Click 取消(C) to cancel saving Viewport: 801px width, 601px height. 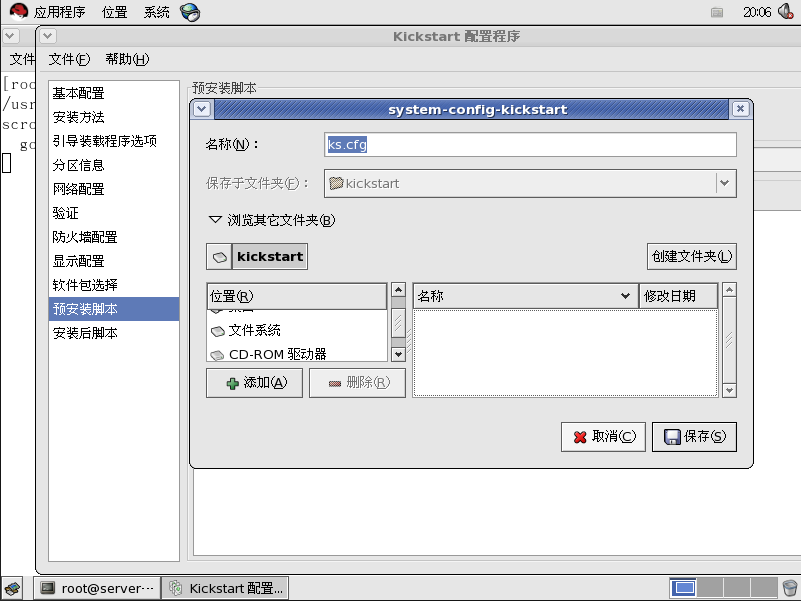pyautogui.click(x=603, y=437)
